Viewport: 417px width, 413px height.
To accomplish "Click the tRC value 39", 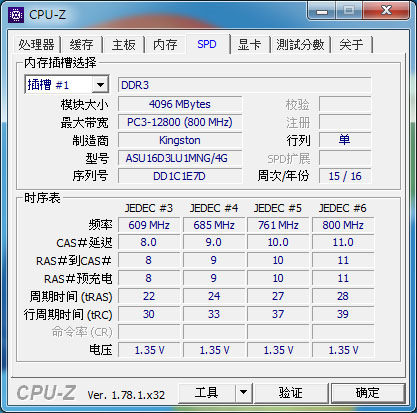I will click(343, 314).
